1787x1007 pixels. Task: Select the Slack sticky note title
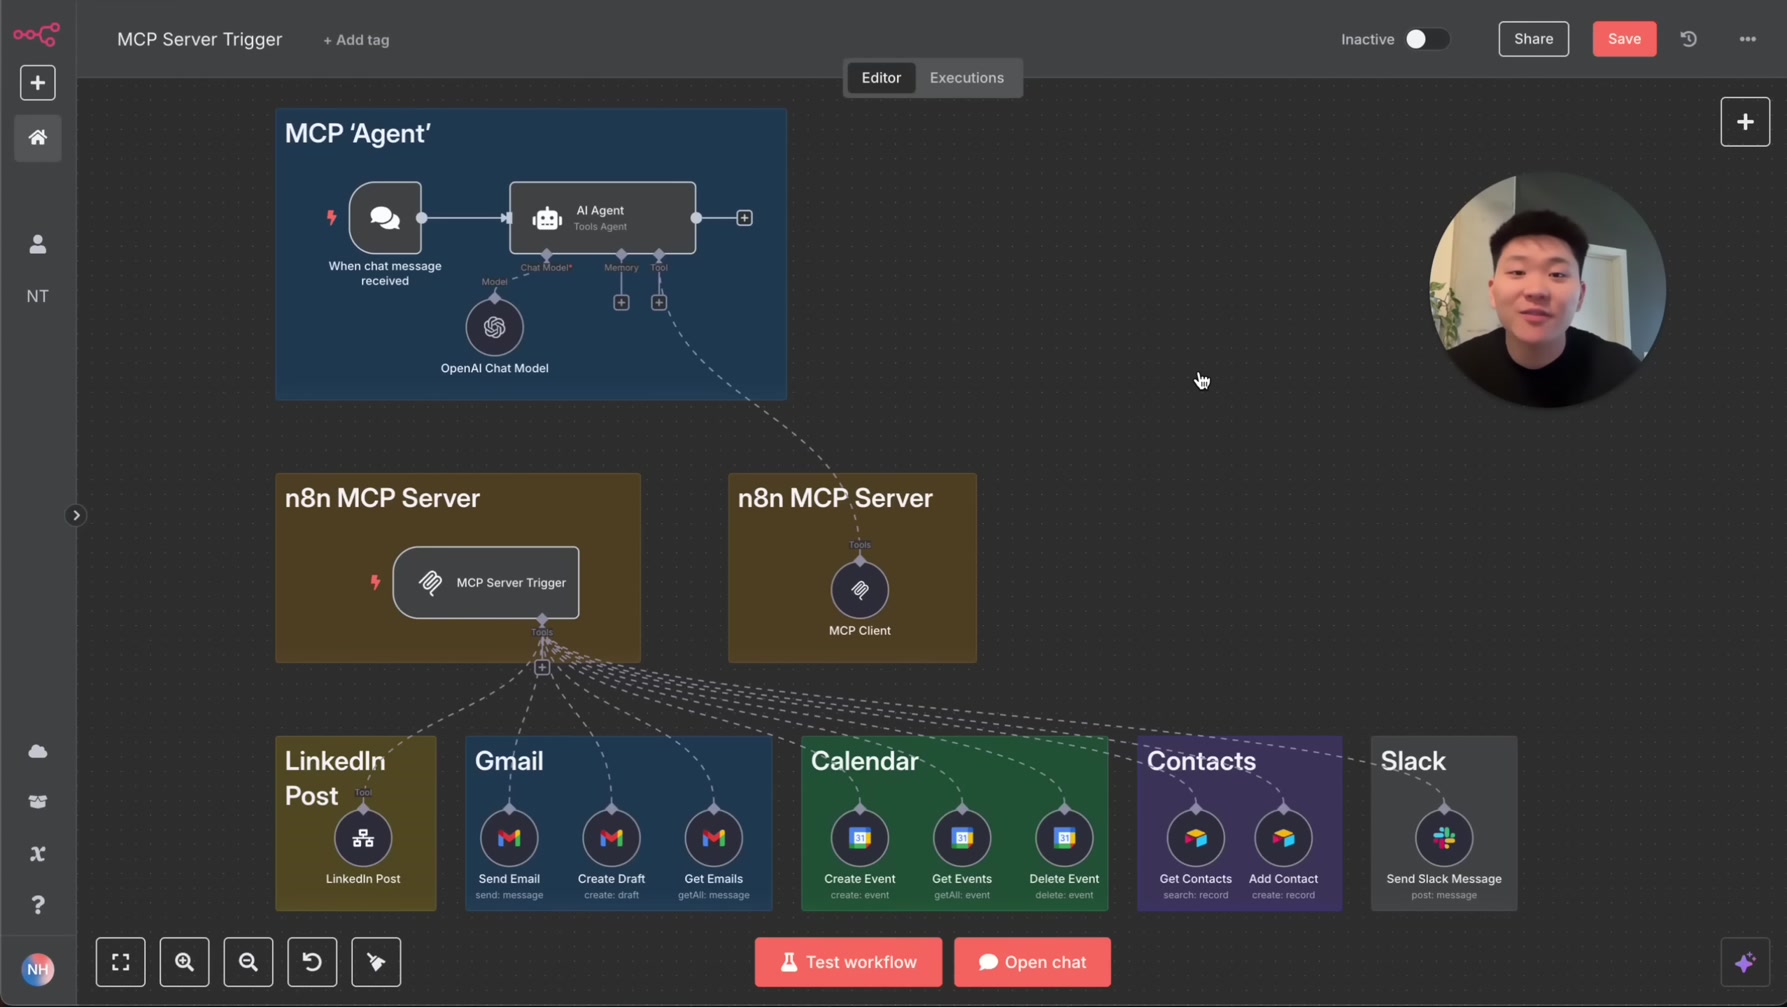[x=1413, y=761]
